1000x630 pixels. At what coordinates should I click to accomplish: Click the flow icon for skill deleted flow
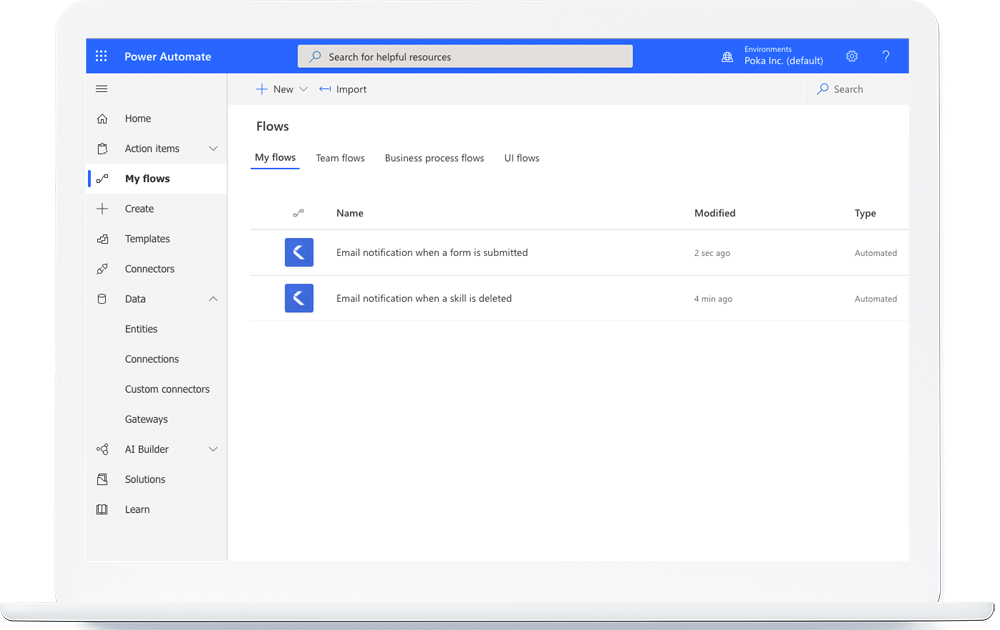[299, 298]
